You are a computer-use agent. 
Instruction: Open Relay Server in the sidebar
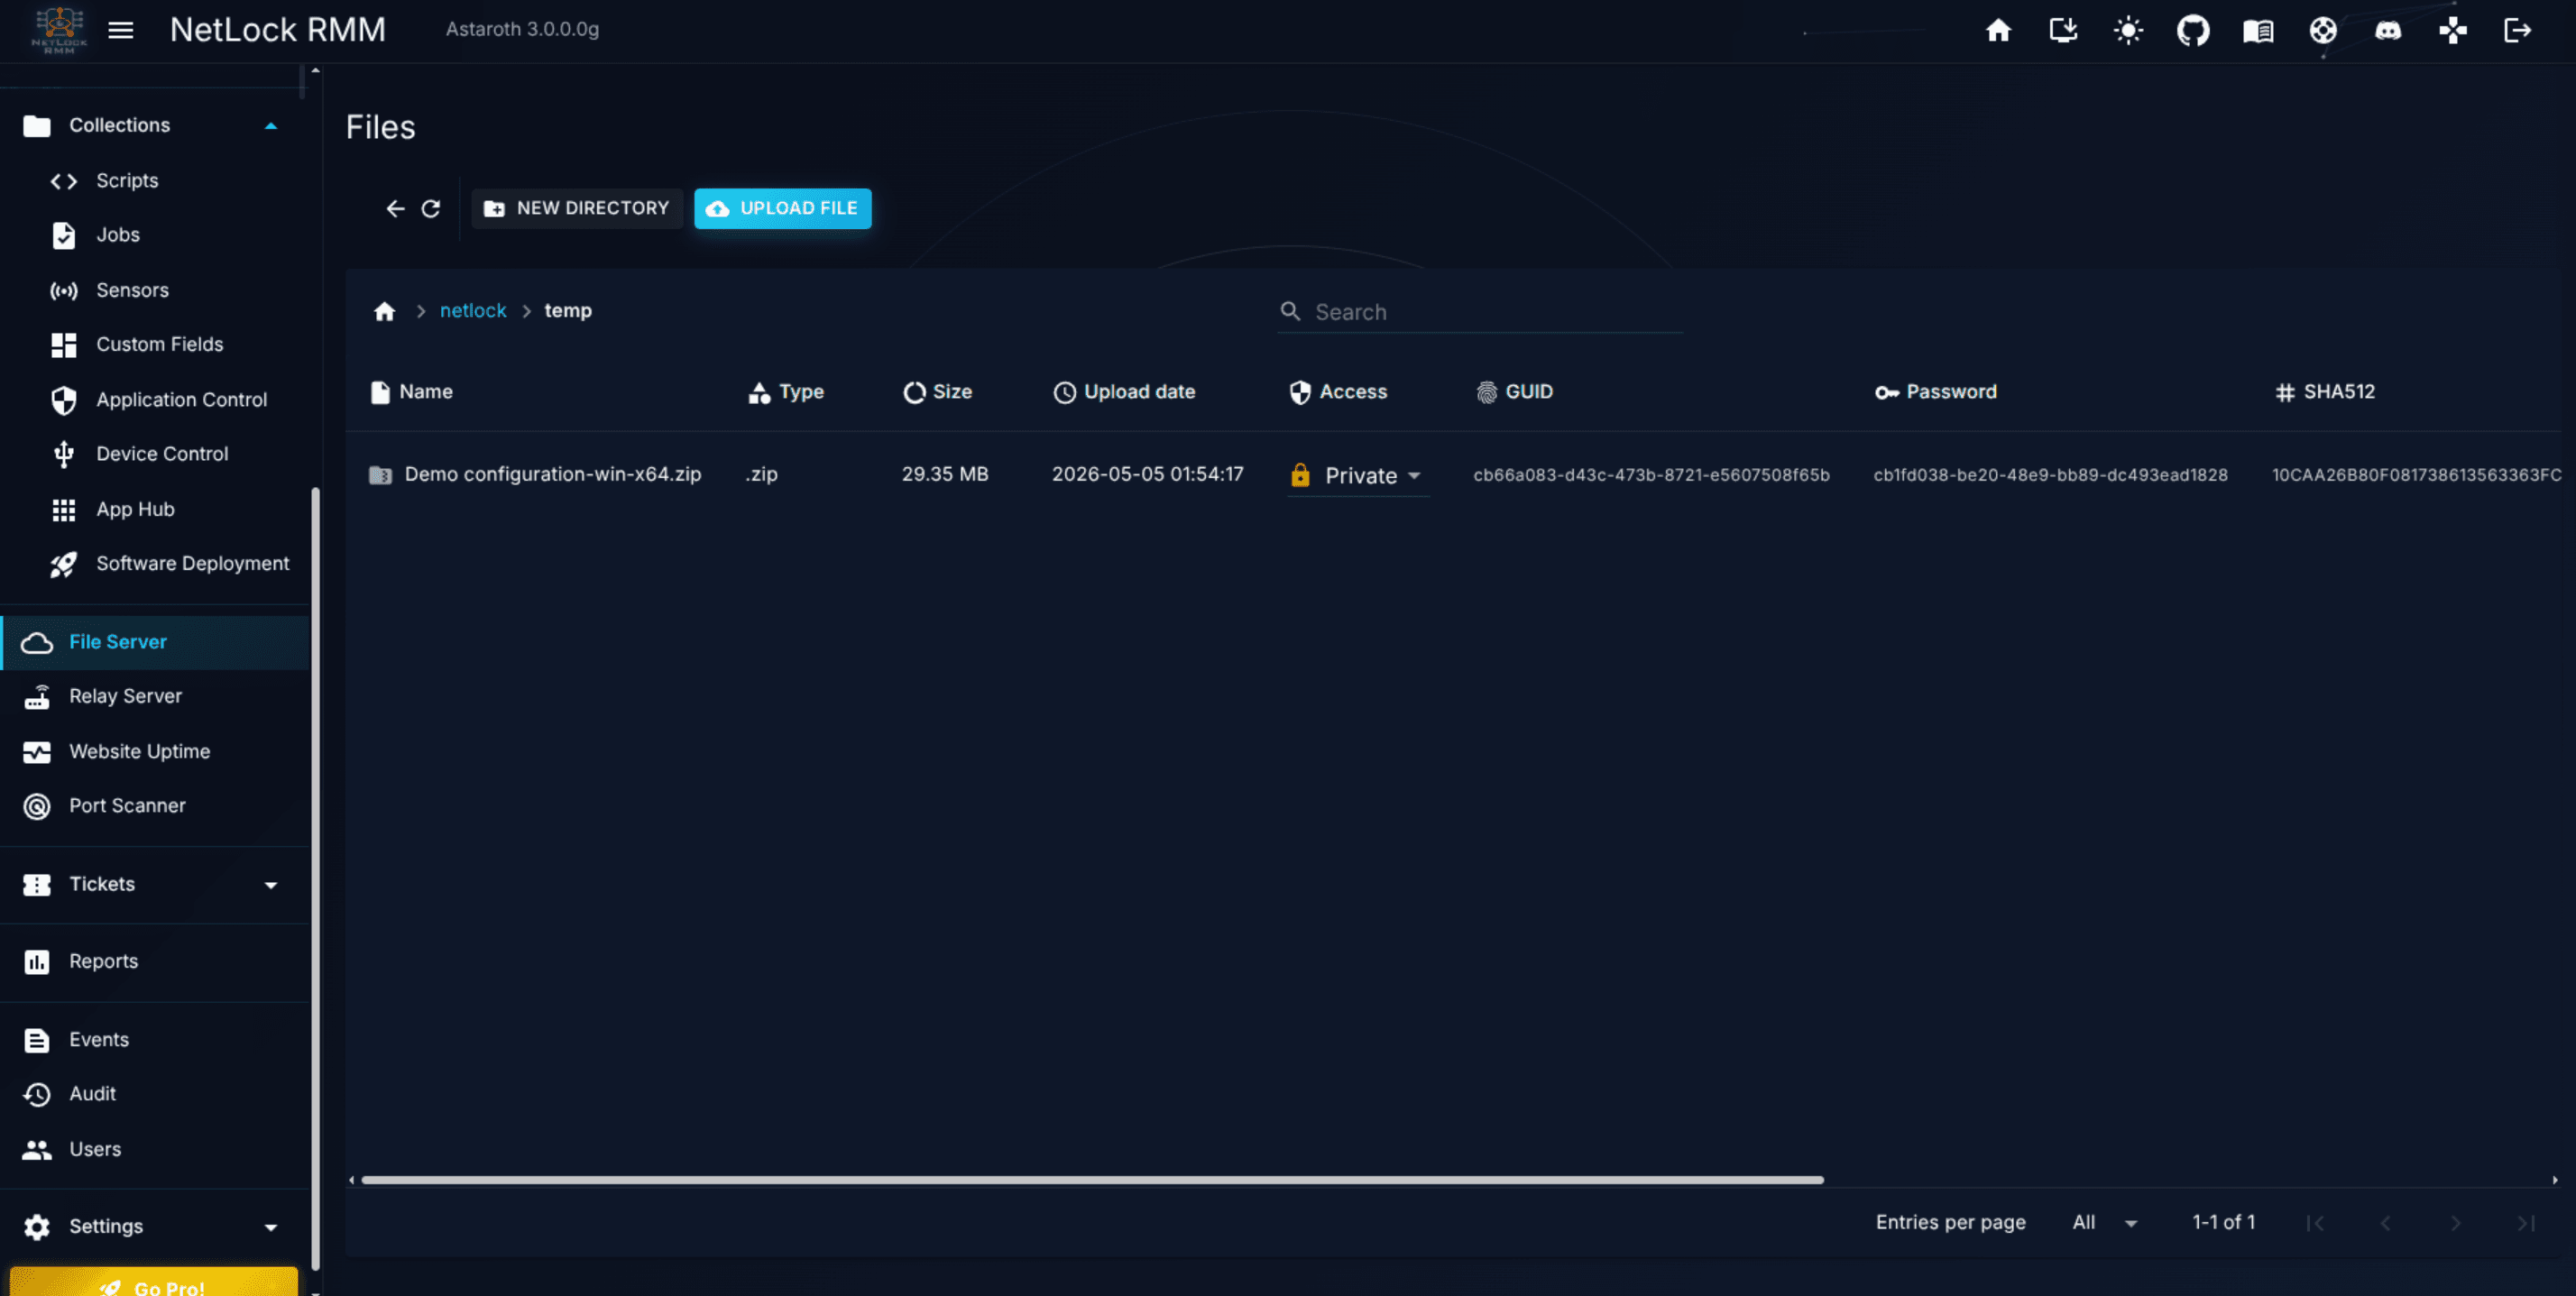coord(155,696)
